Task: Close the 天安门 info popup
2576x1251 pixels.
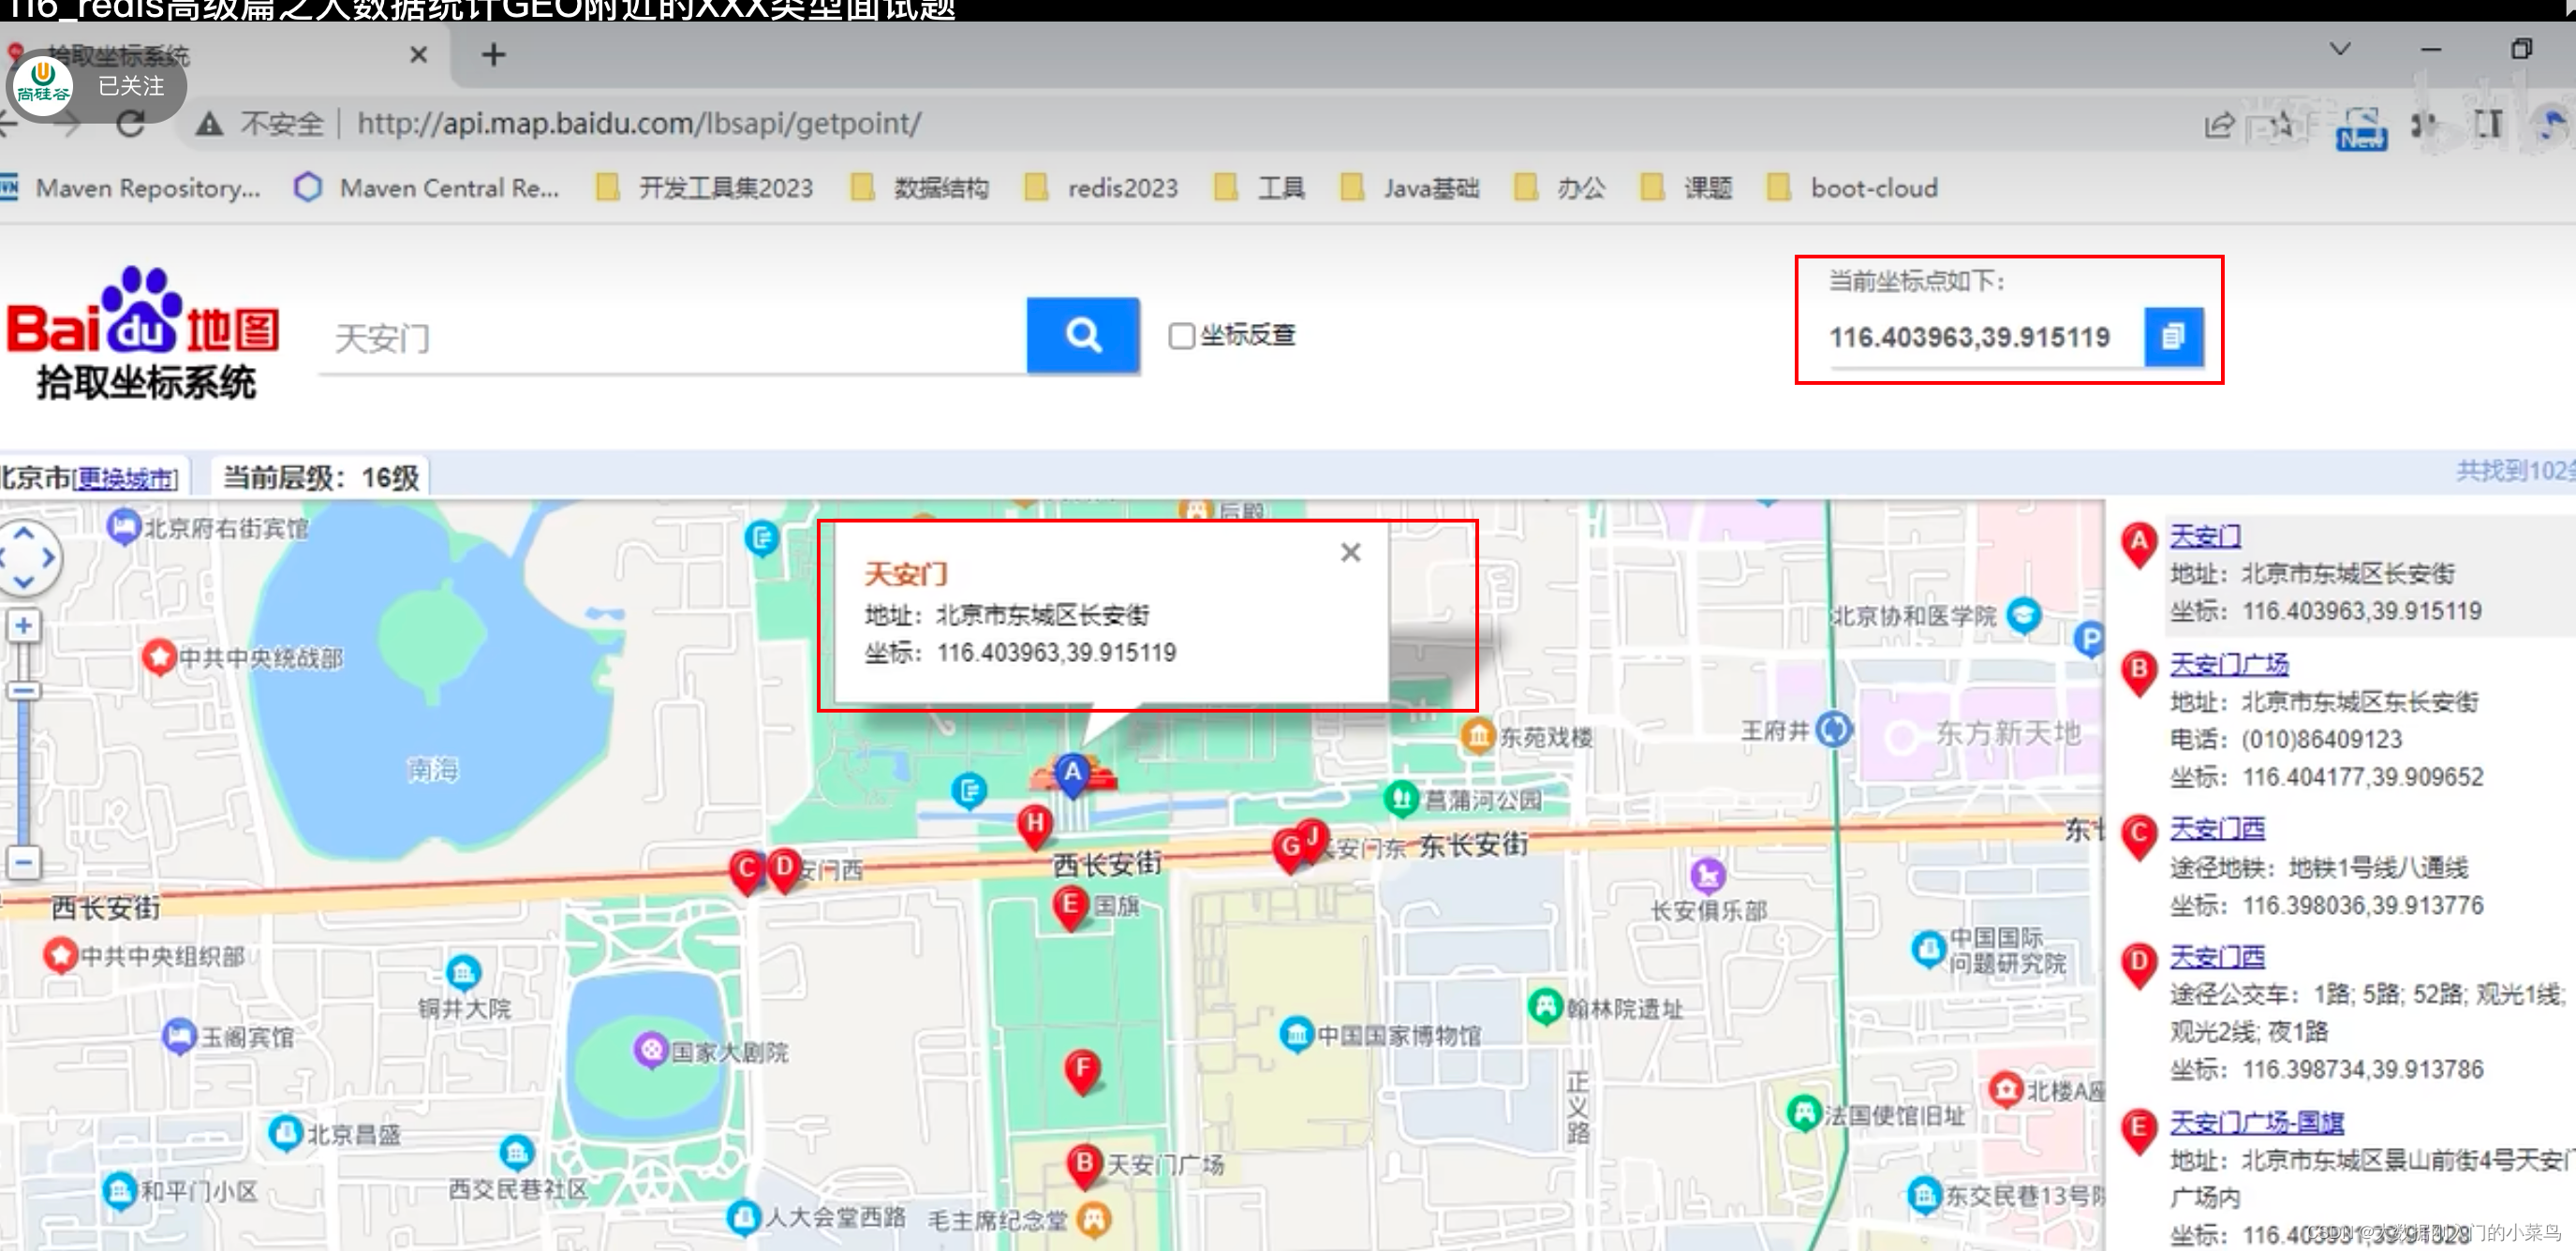Action: 1350,552
